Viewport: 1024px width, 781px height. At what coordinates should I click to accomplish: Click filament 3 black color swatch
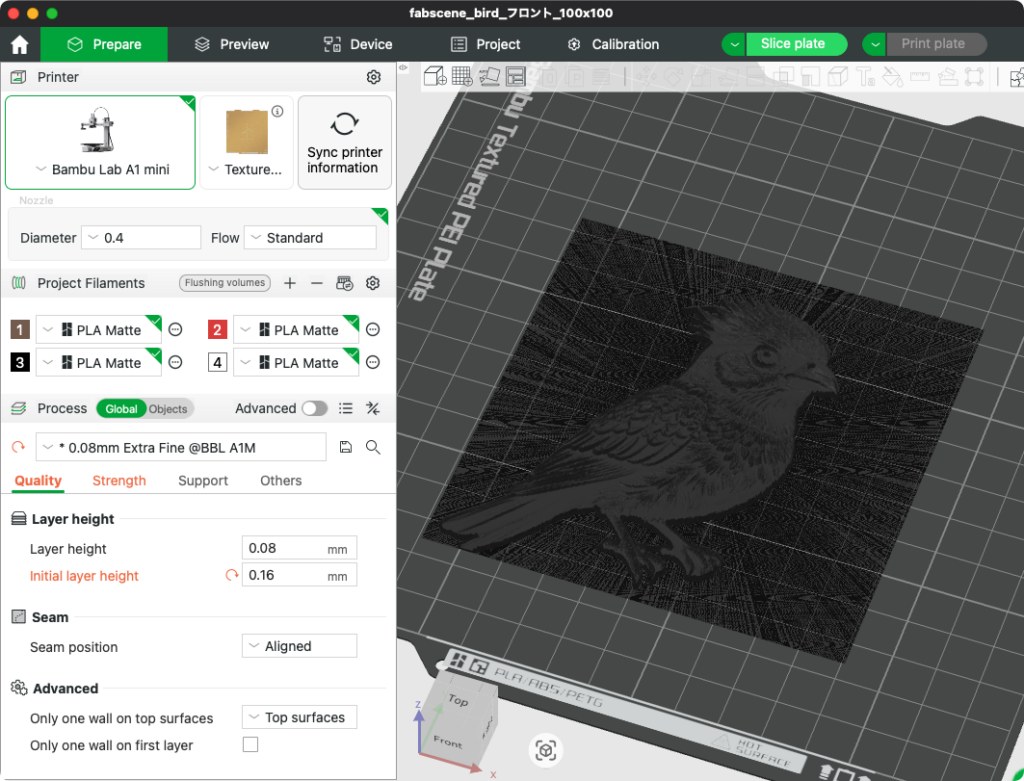coord(20,362)
